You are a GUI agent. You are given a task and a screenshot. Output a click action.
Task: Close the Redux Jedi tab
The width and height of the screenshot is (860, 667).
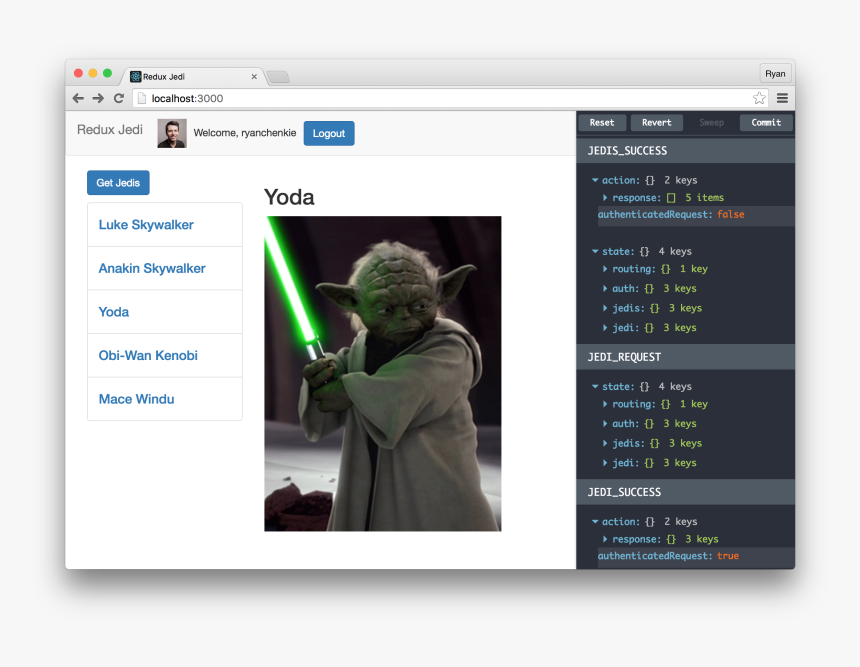pos(254,76)
